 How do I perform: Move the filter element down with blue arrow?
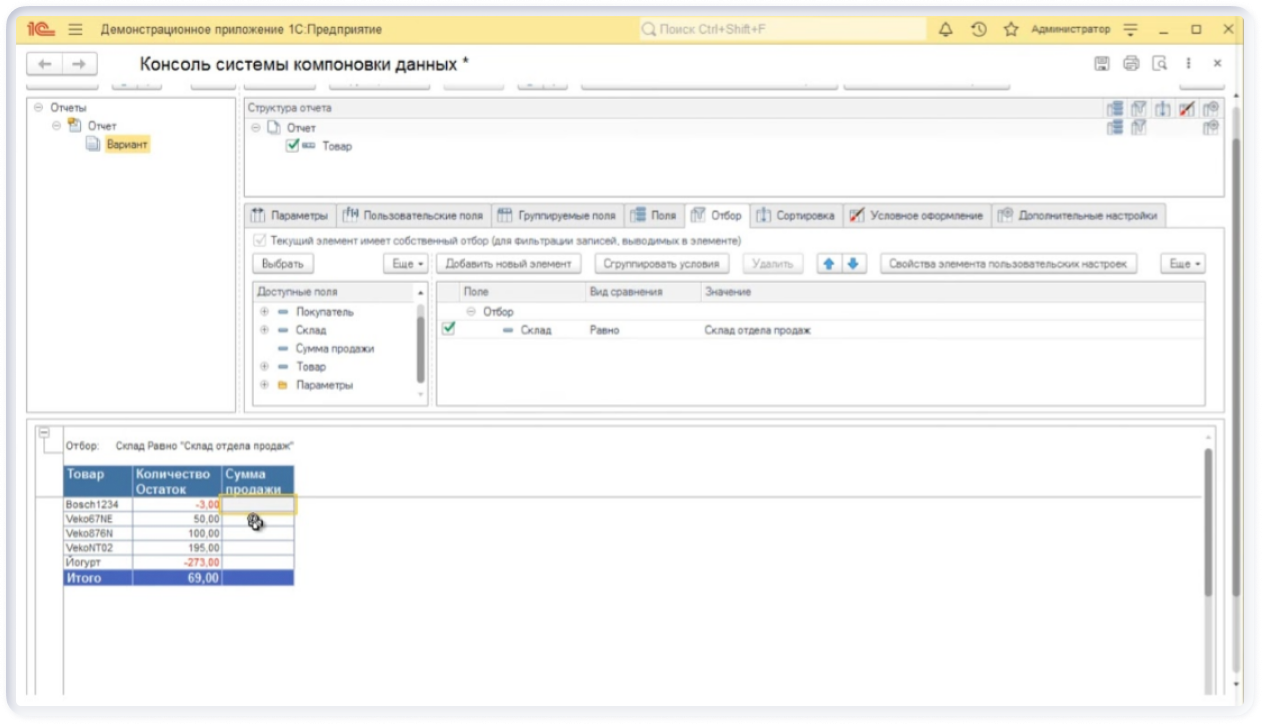(x=853, y=264)
